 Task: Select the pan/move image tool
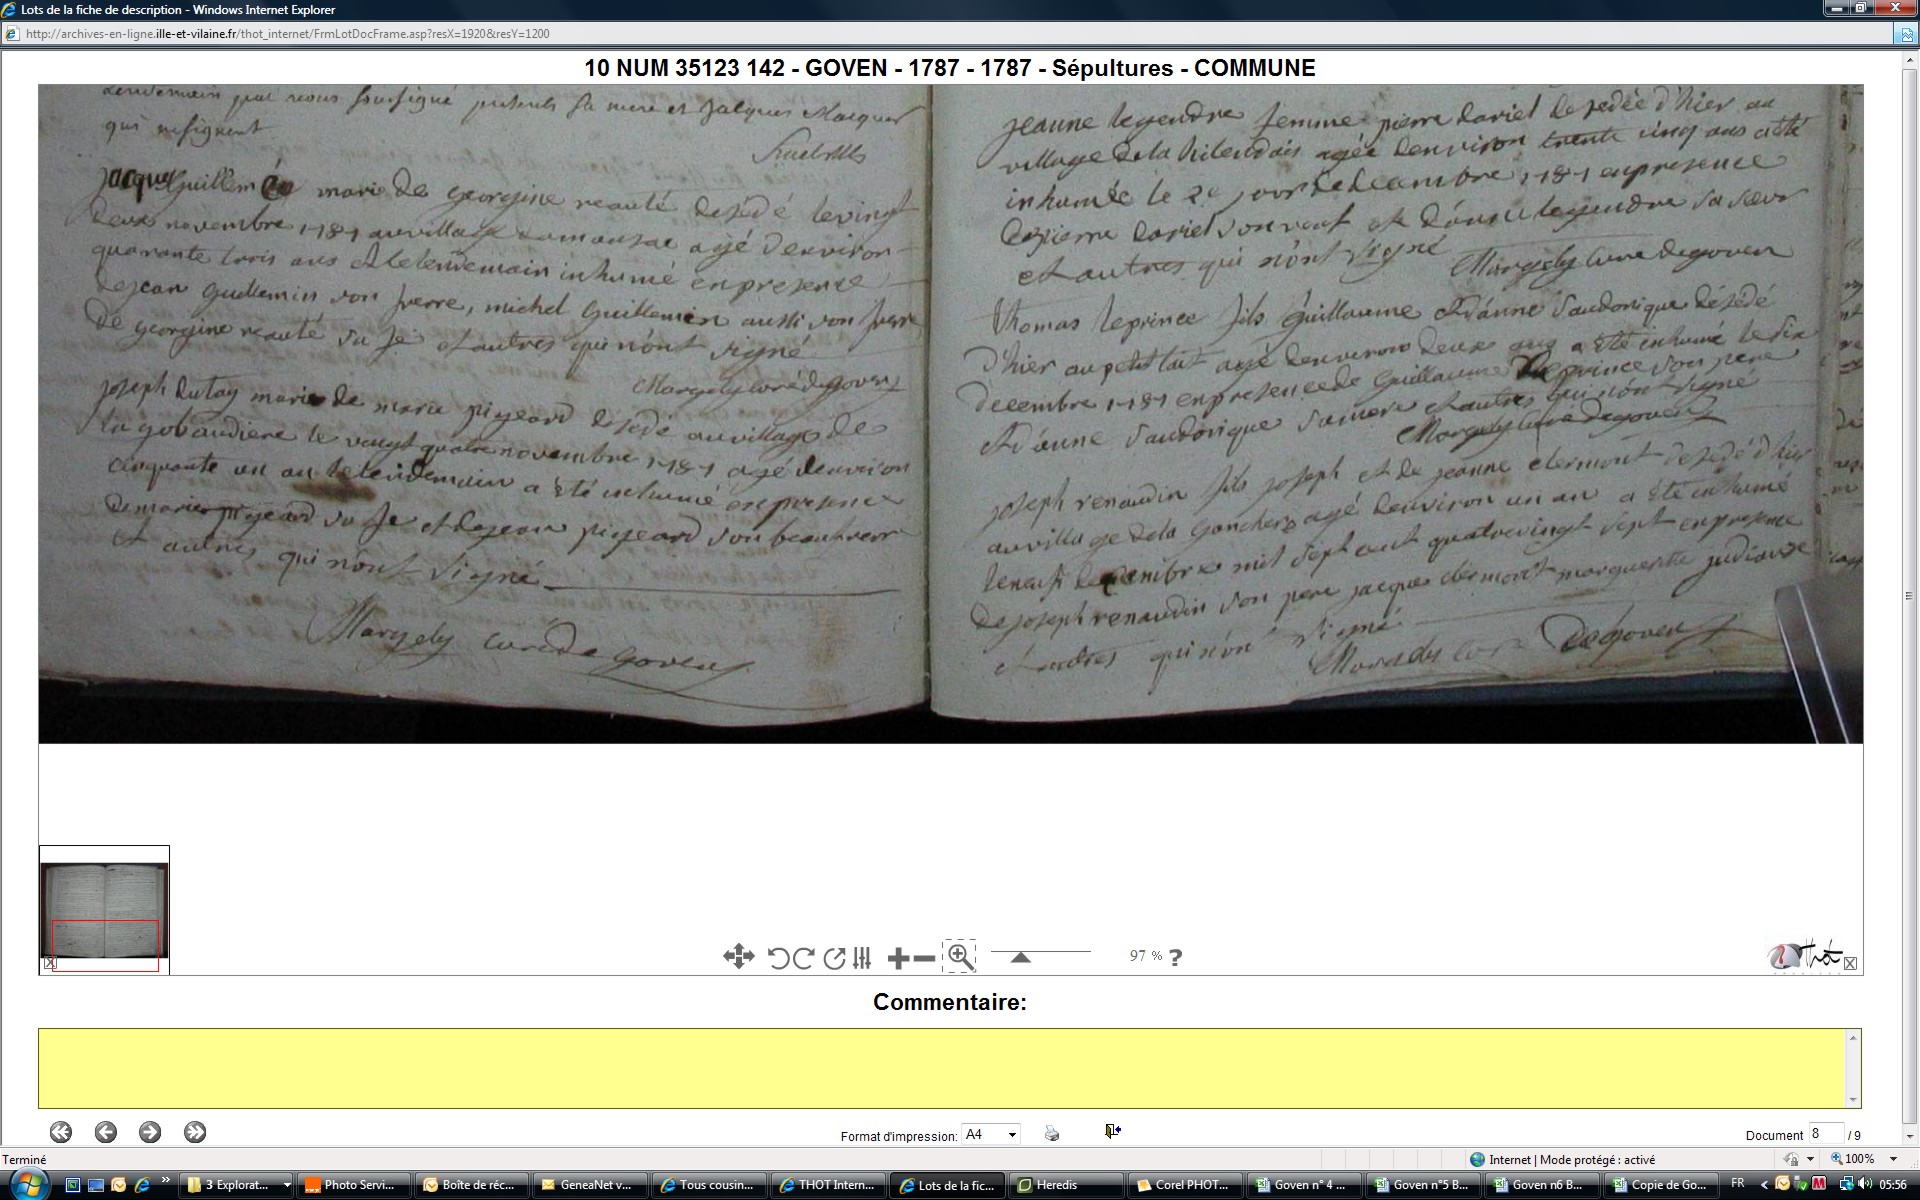(738, 957)
